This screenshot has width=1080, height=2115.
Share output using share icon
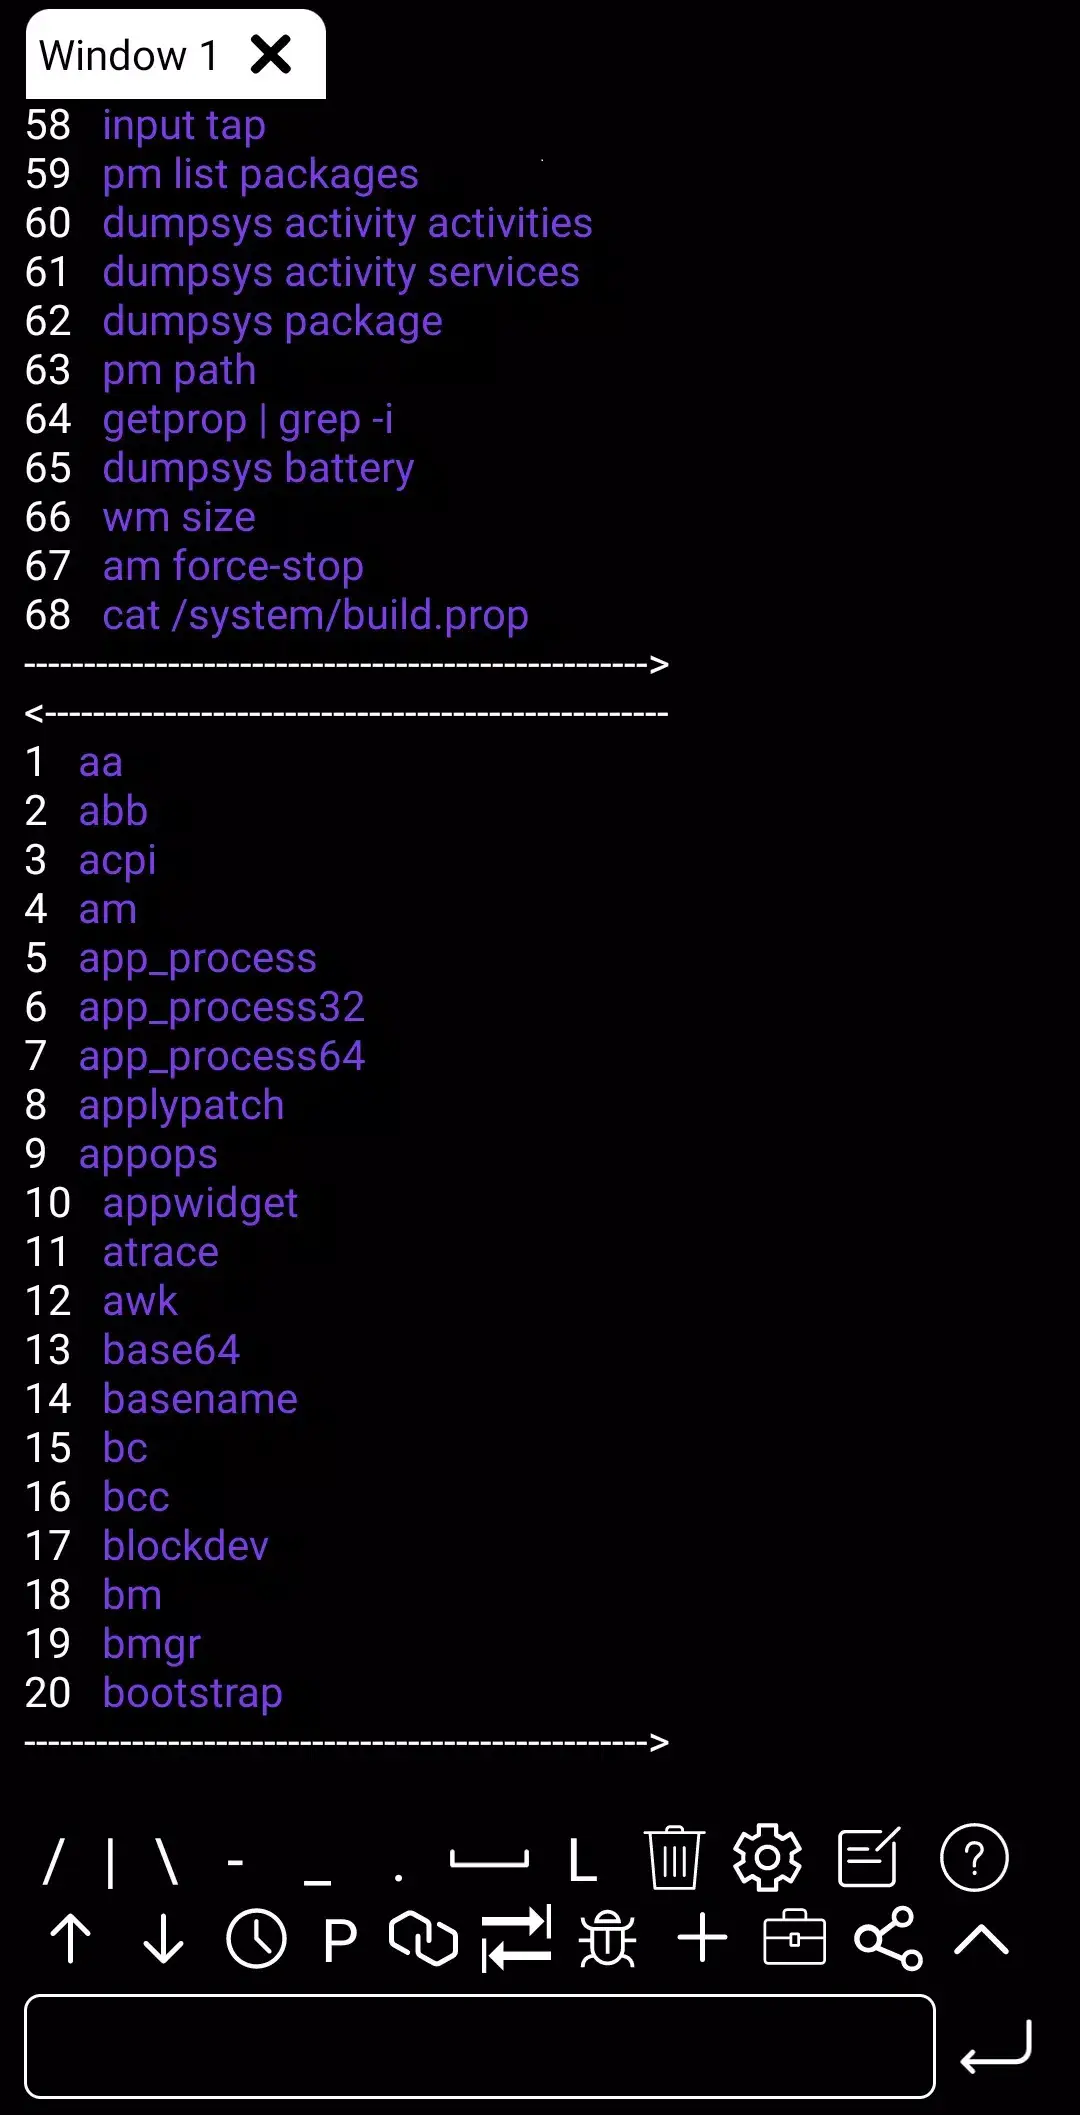(x=889, y=1938)
